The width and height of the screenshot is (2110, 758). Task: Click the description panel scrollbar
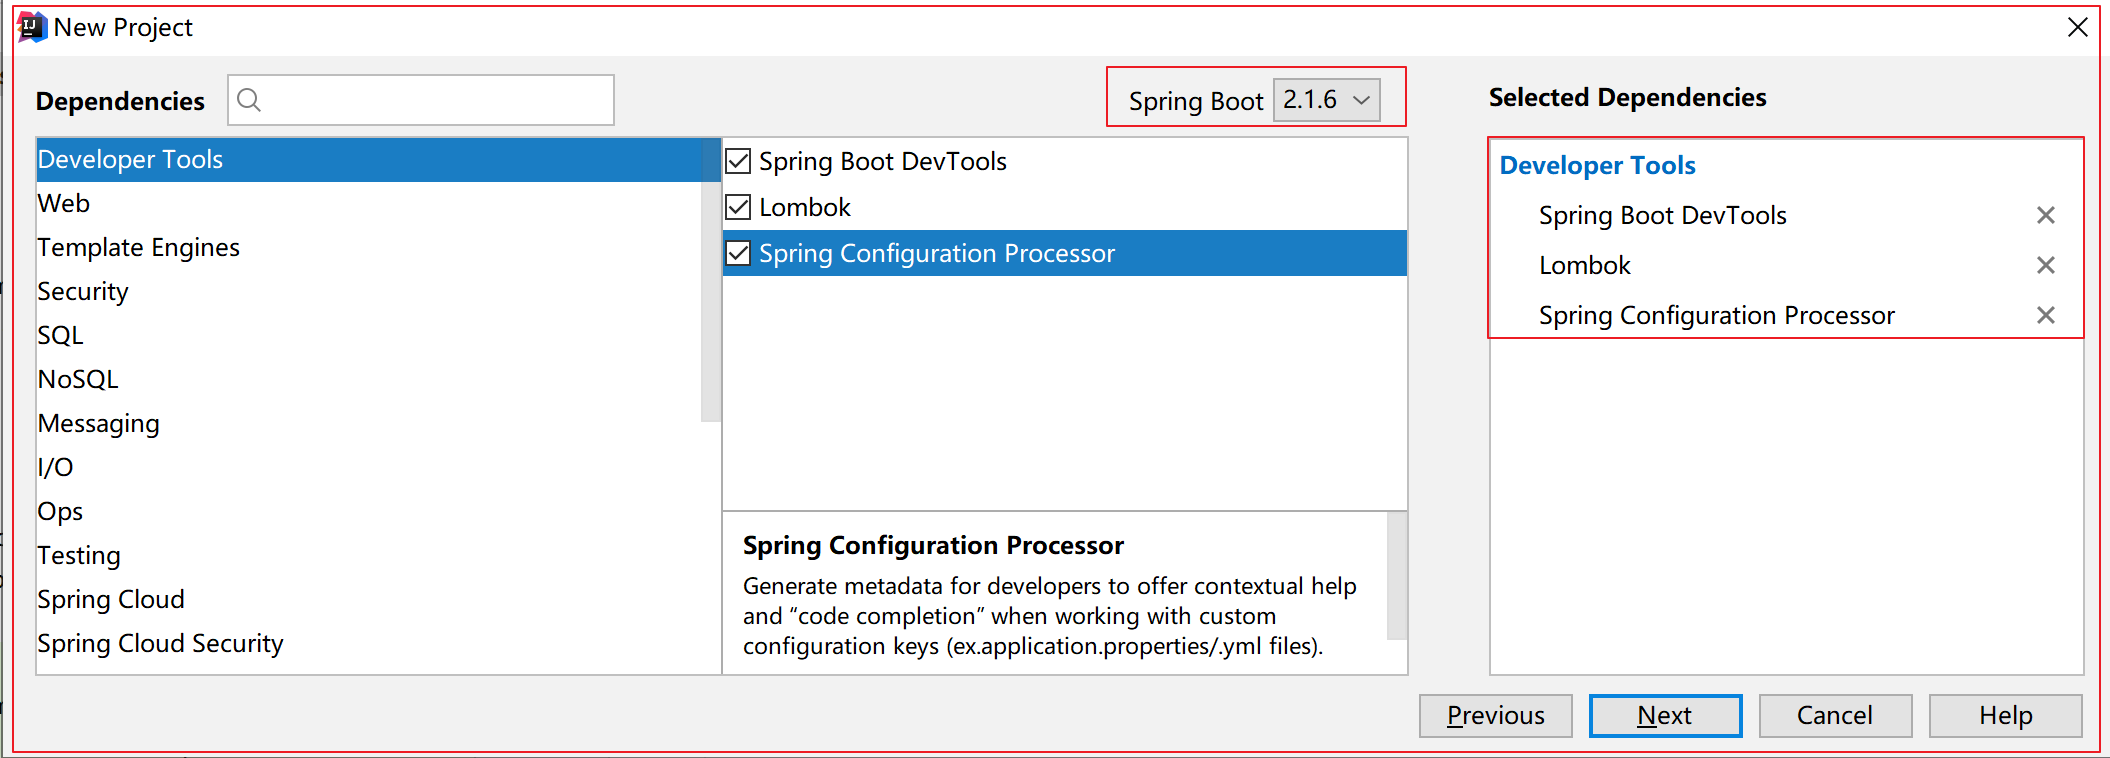1397,575
